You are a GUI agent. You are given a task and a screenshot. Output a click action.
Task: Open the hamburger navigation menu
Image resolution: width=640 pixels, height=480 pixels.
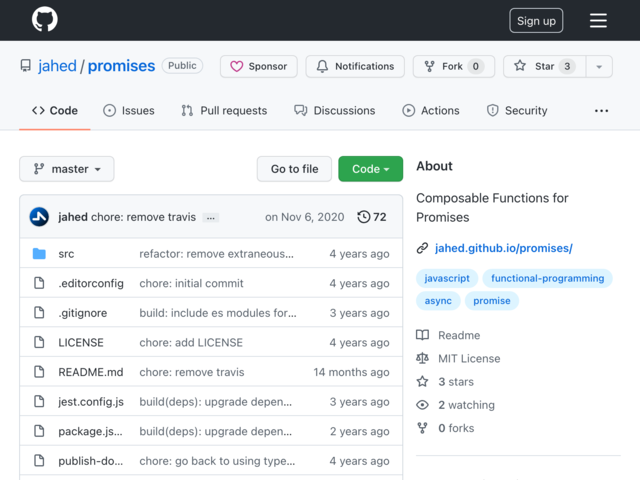click(x=598, y=20)
